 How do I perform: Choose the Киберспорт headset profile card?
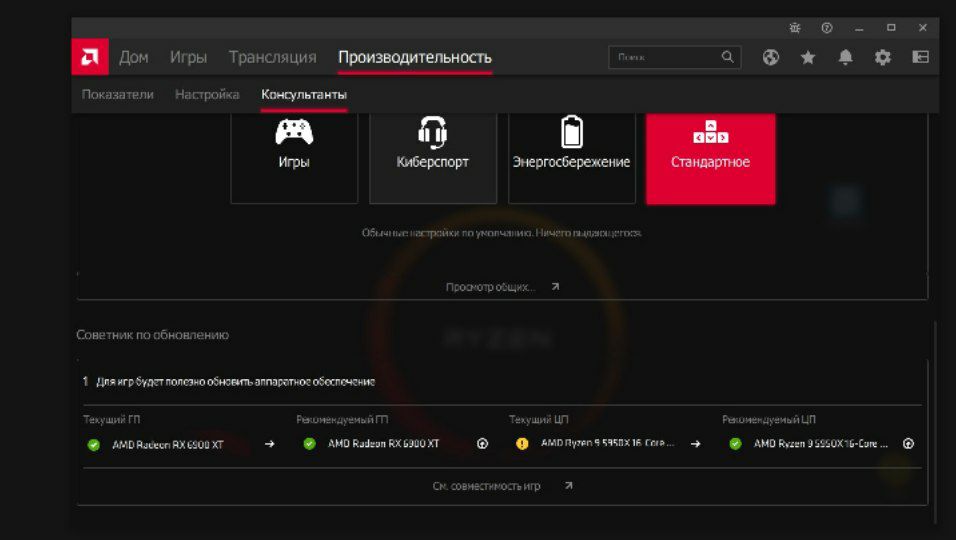[433, 158]
